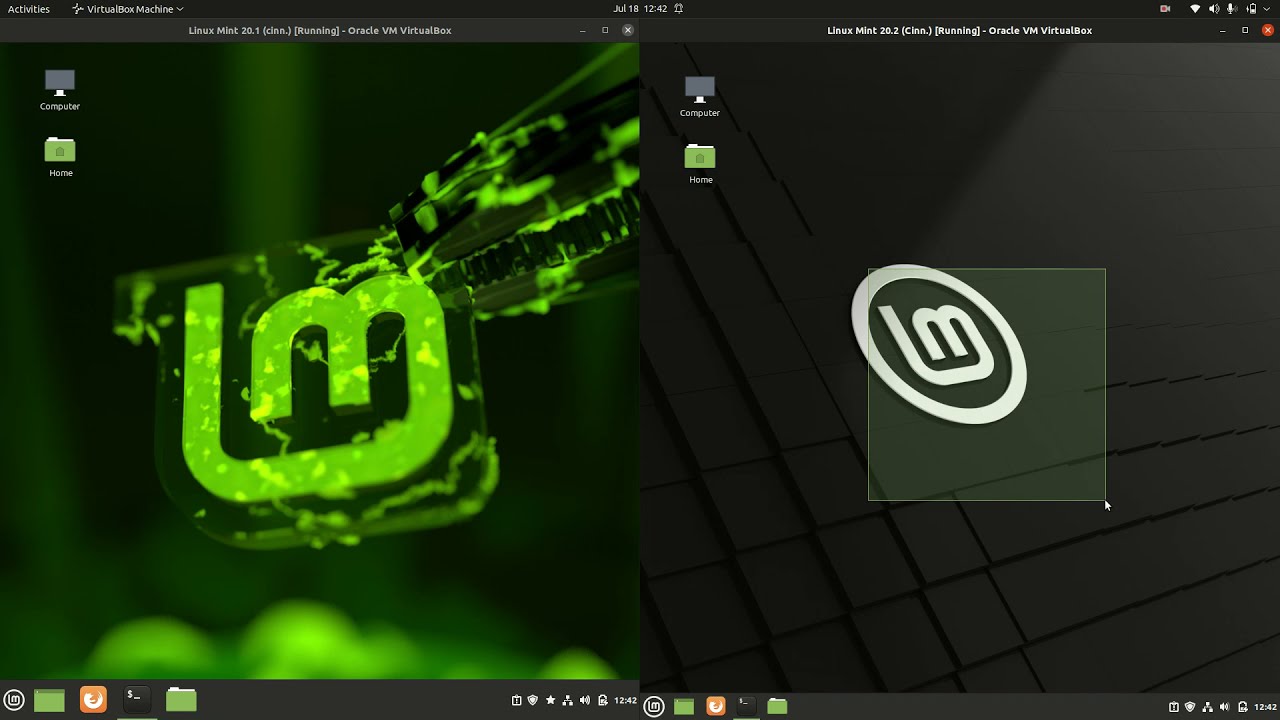
Task: Open Files manager in Mint 20.2 panel
Action: [x=777, y=706]
